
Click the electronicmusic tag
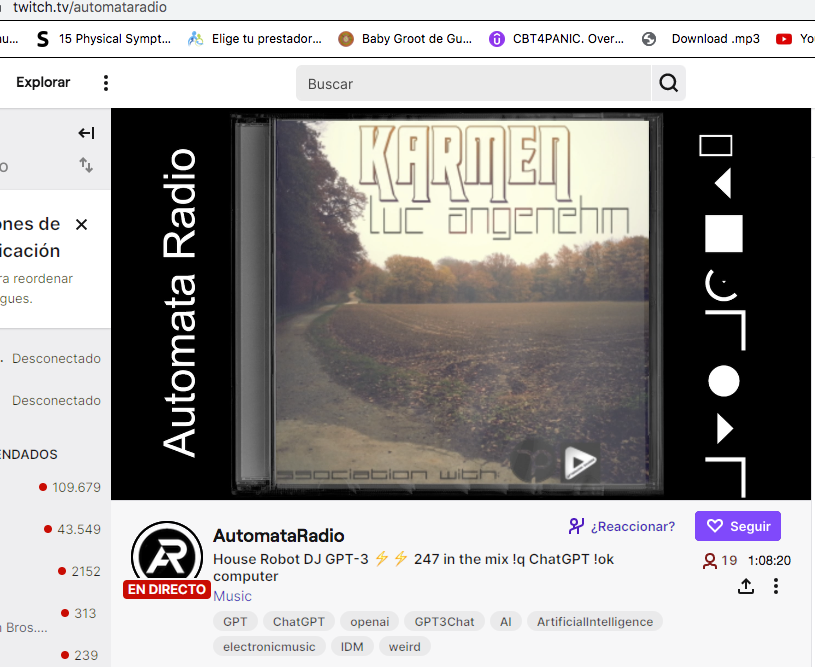[x=268, y=647]
